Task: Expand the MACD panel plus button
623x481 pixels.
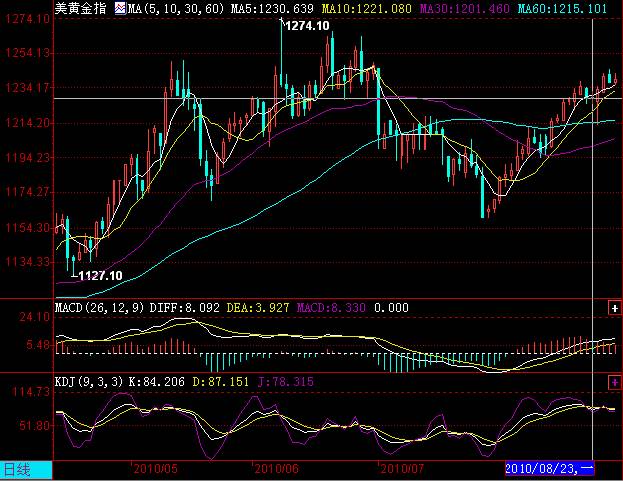Action: pyautogui.click(x=614, y=308)
